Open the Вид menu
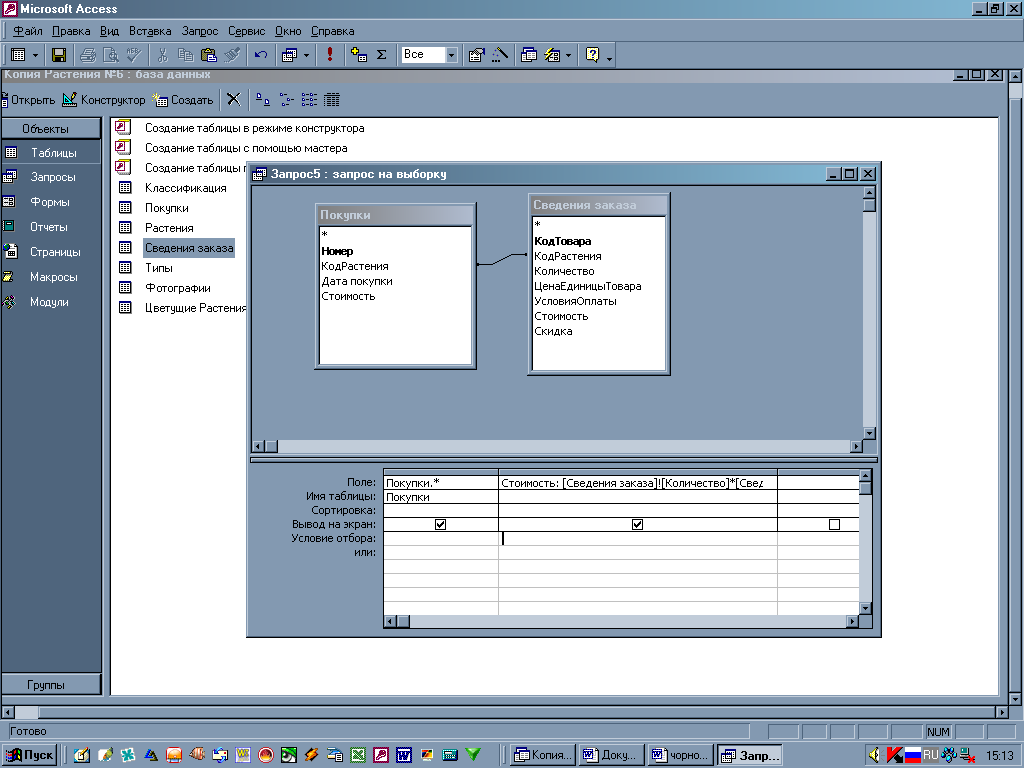 coord(109,31)
